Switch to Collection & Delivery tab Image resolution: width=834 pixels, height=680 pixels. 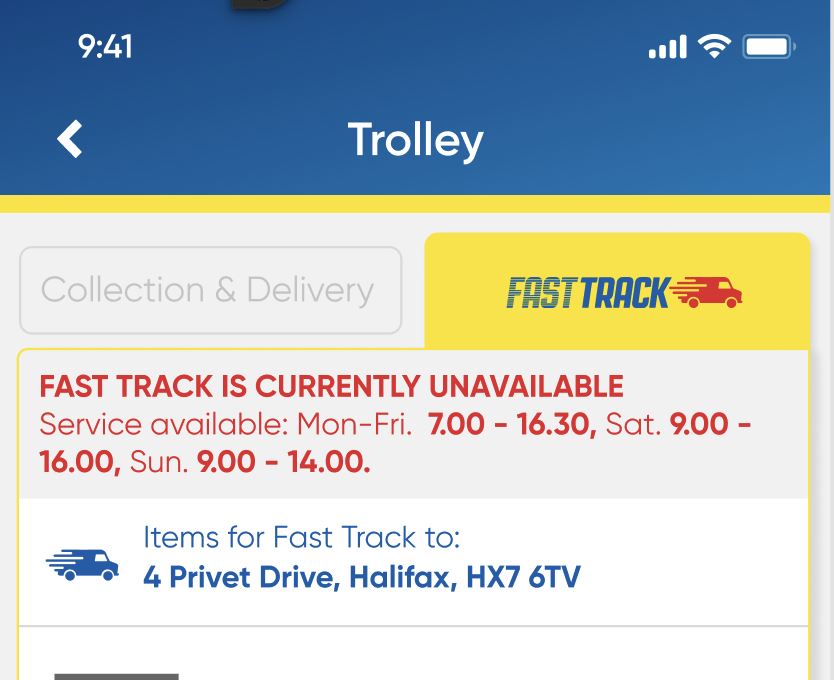coord(210,290)
